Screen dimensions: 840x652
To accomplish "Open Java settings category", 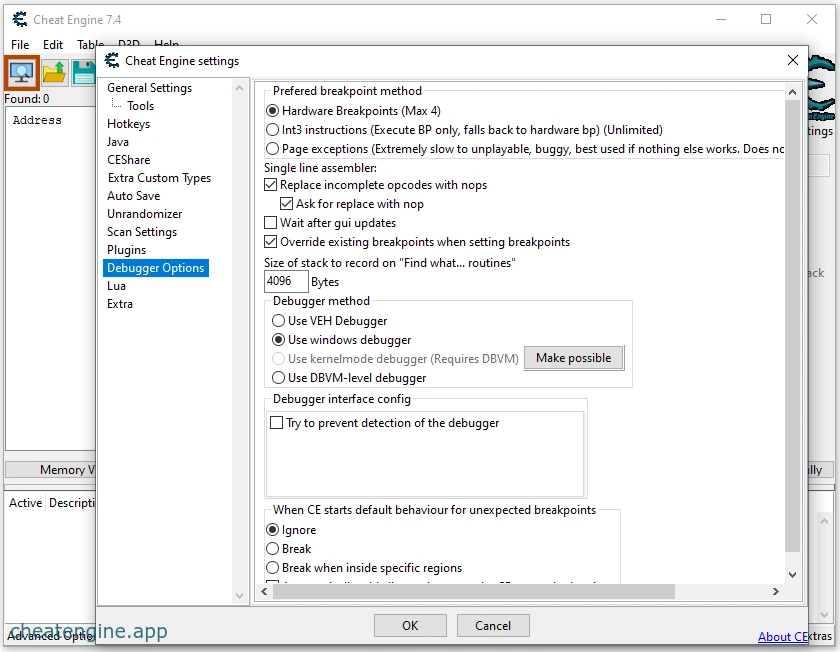I will click(118, 142).
